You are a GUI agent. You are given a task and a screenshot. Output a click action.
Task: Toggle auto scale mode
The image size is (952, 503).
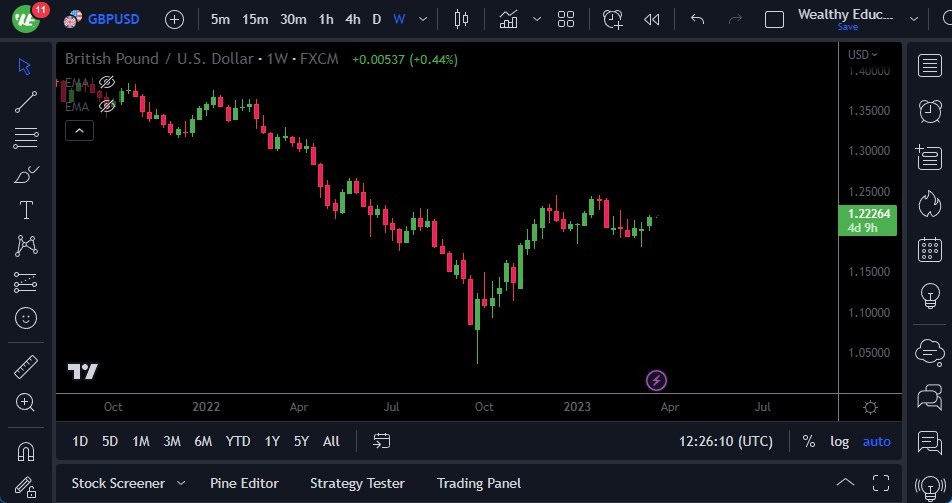click(876, 441)
